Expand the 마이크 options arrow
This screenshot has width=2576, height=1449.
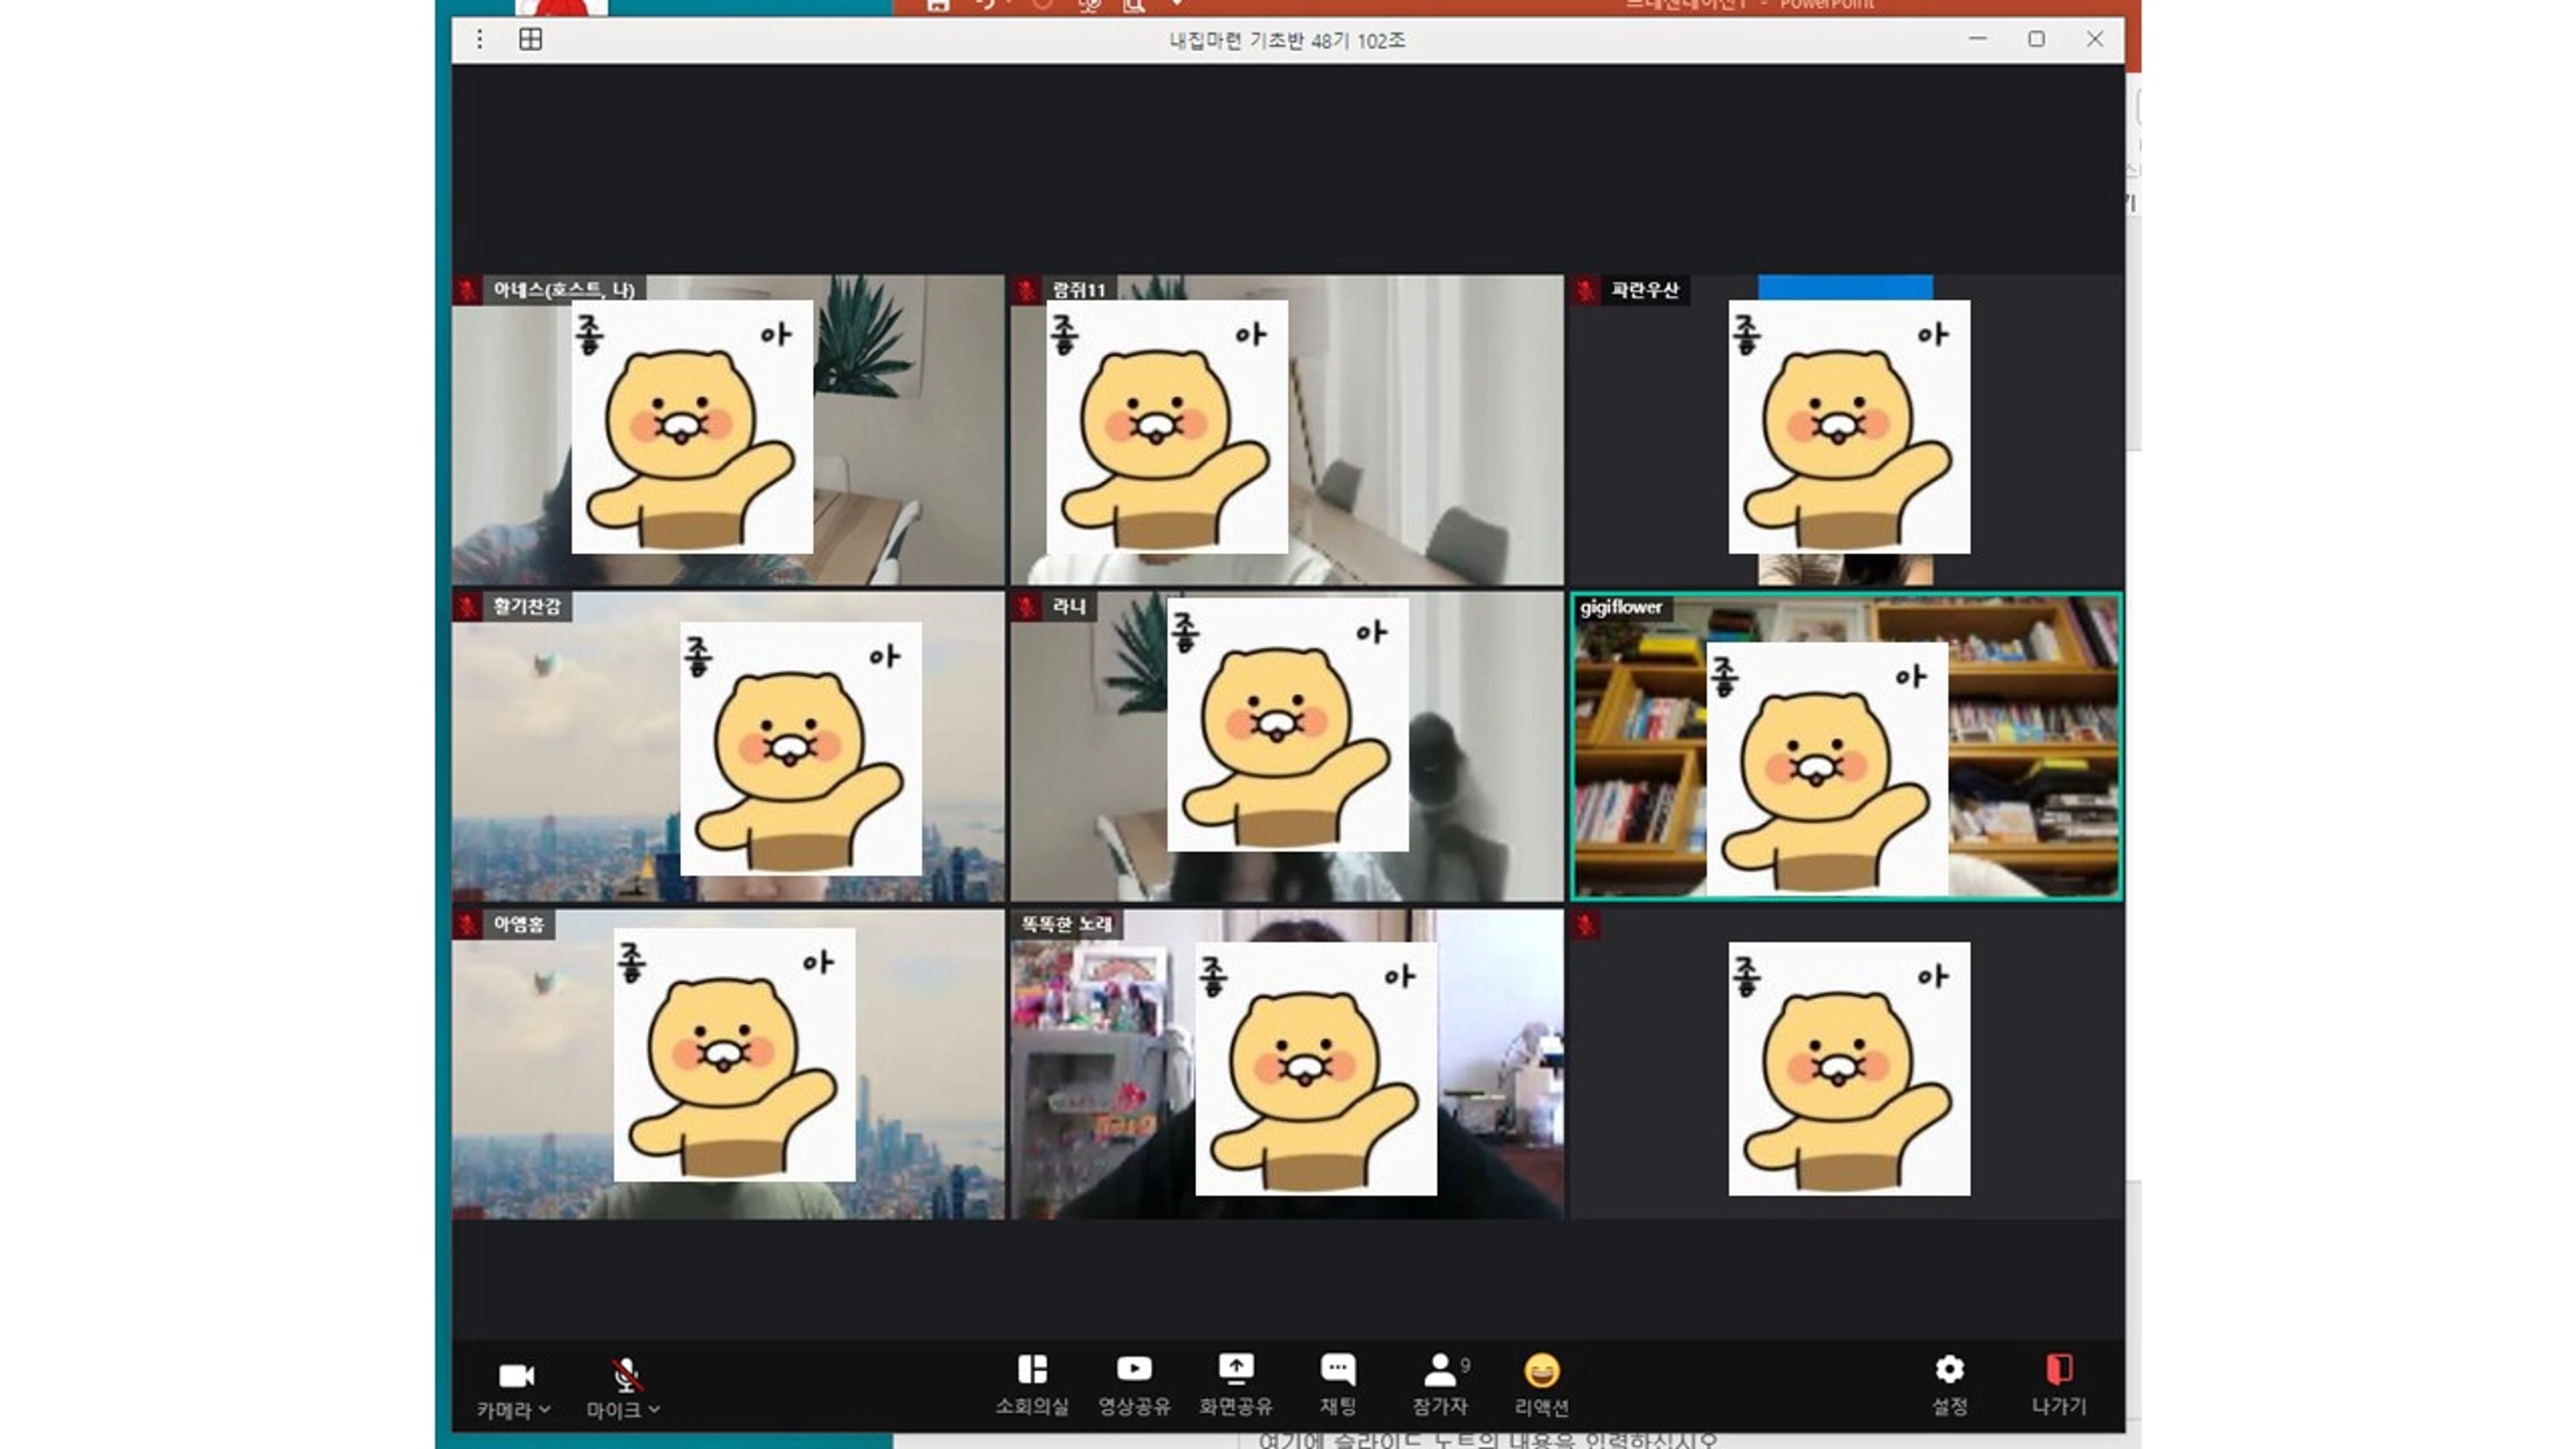654,1410
